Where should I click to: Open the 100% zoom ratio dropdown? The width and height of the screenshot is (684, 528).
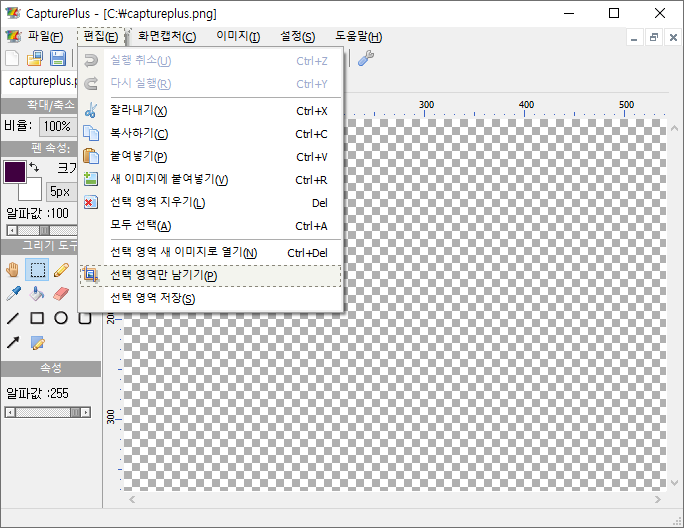point(57,126)
